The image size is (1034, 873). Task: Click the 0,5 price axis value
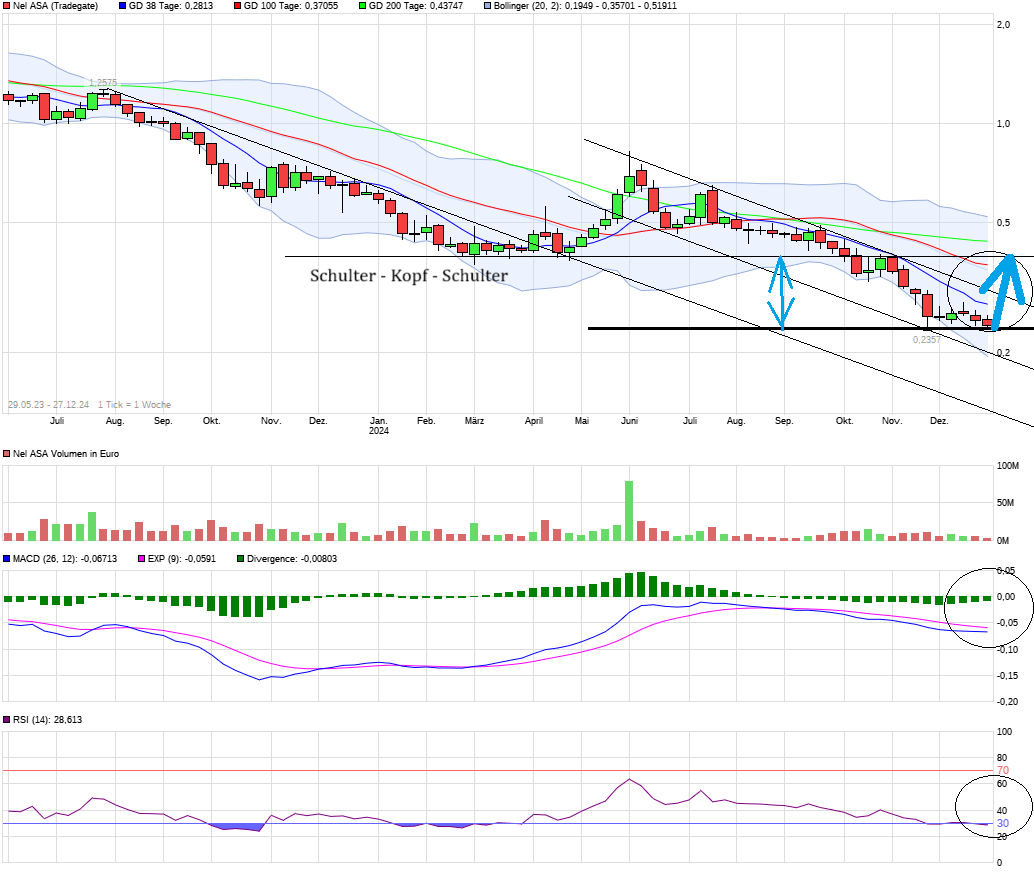click(1003, 222)
